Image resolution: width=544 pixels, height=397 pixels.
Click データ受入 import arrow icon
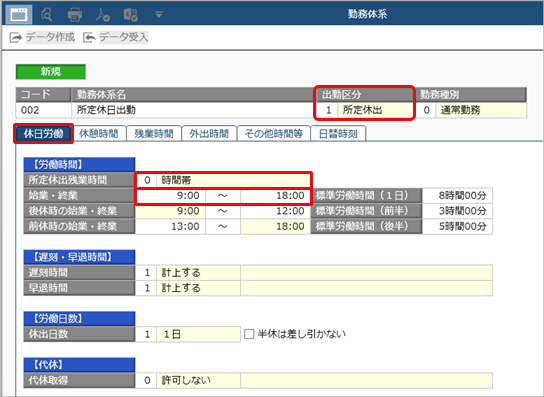point(89,37)
